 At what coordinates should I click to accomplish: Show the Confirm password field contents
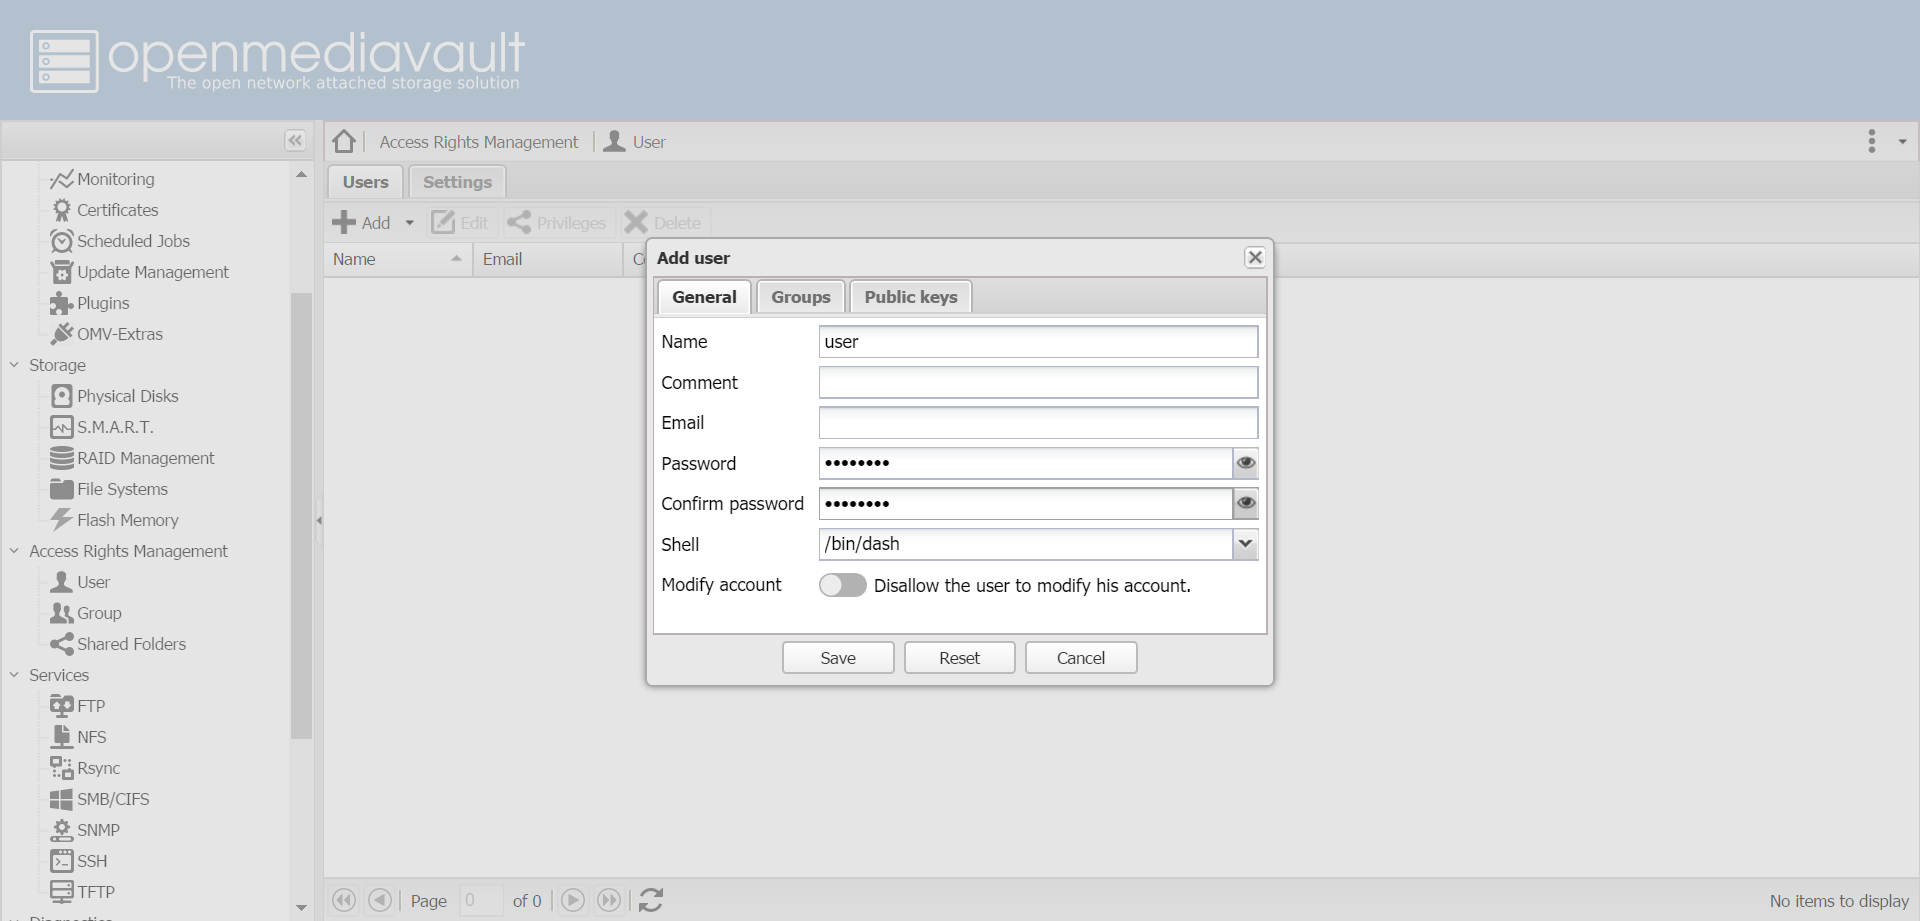1246,503
